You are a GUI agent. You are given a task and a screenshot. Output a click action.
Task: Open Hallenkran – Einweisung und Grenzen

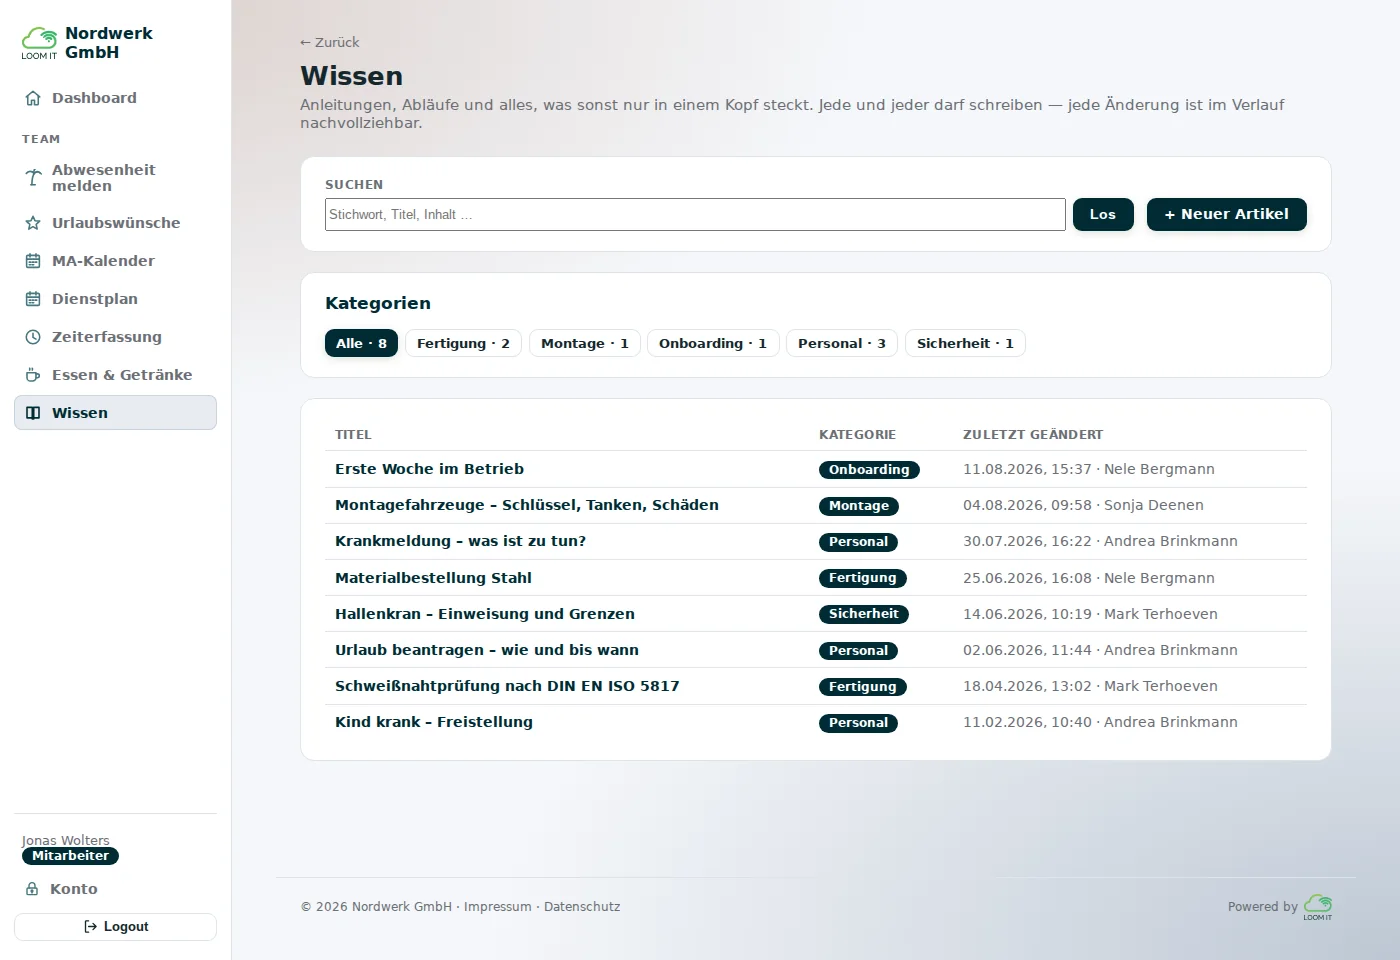tap(485, 614)
